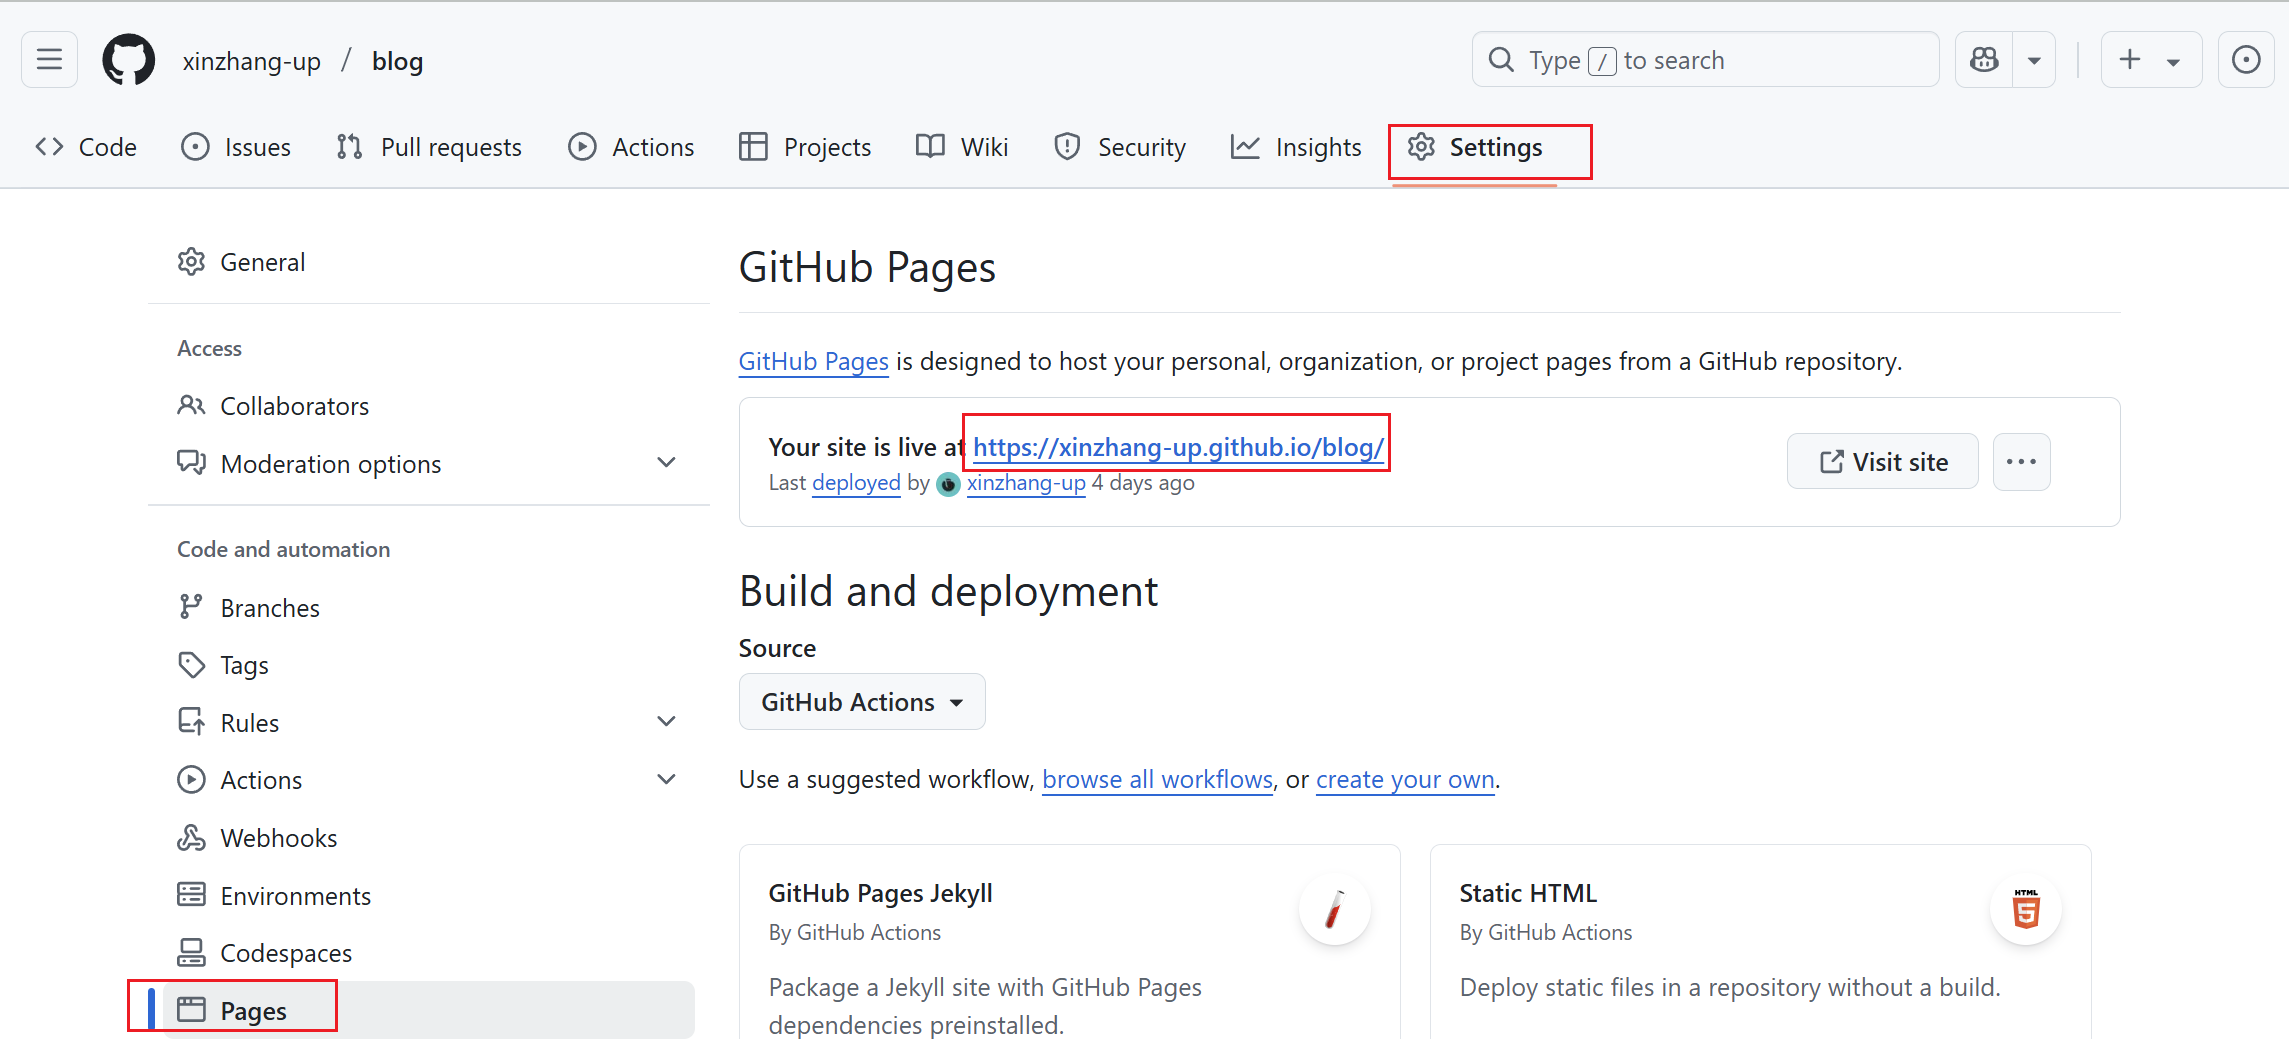Click the Moderation options speech icon
The height and width of the screenshot is (1039, 2289).
point(191,463)
